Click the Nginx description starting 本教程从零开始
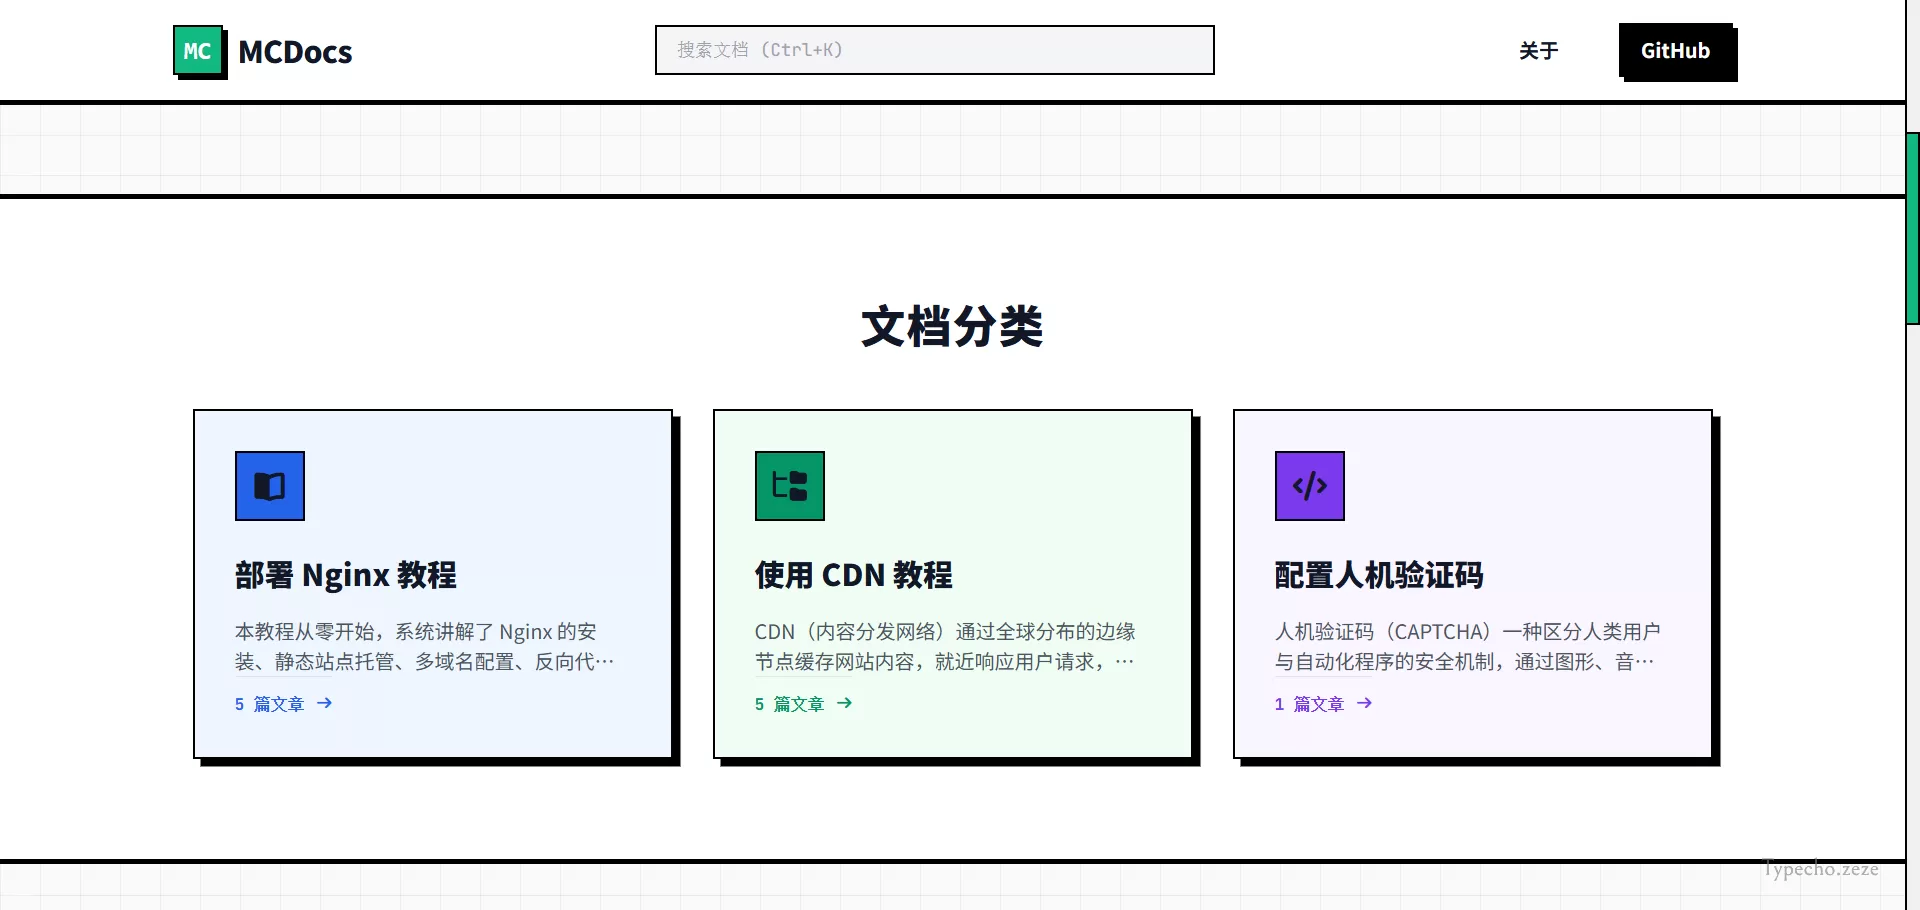1920x910 pixels. coord(425,647)
